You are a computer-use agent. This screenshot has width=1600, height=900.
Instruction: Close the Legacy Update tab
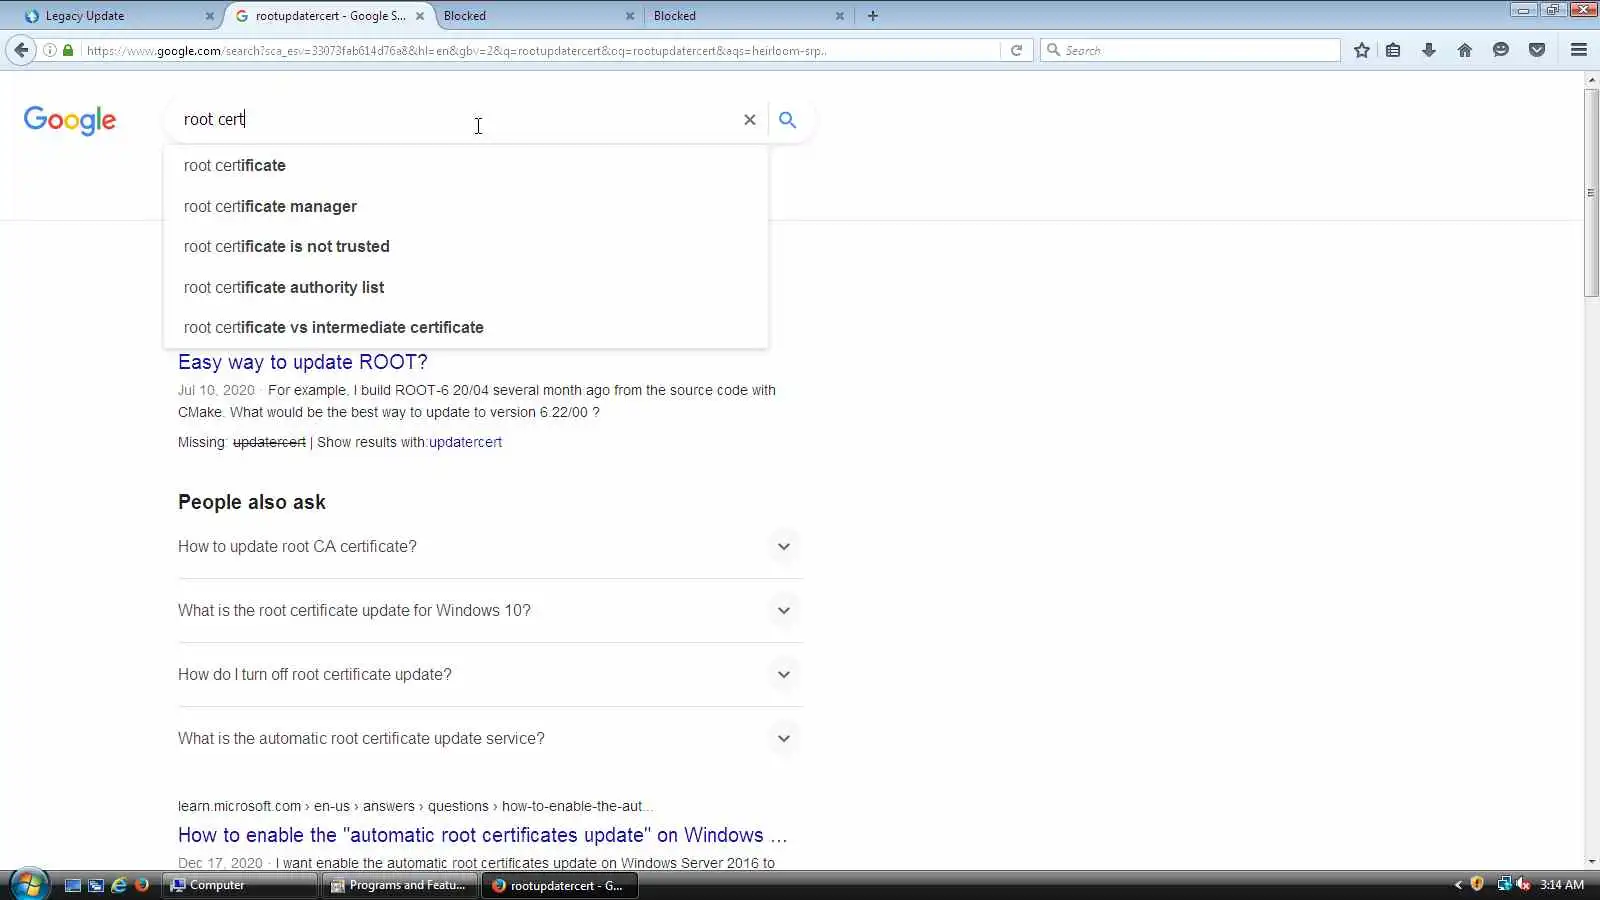(210, 16)
